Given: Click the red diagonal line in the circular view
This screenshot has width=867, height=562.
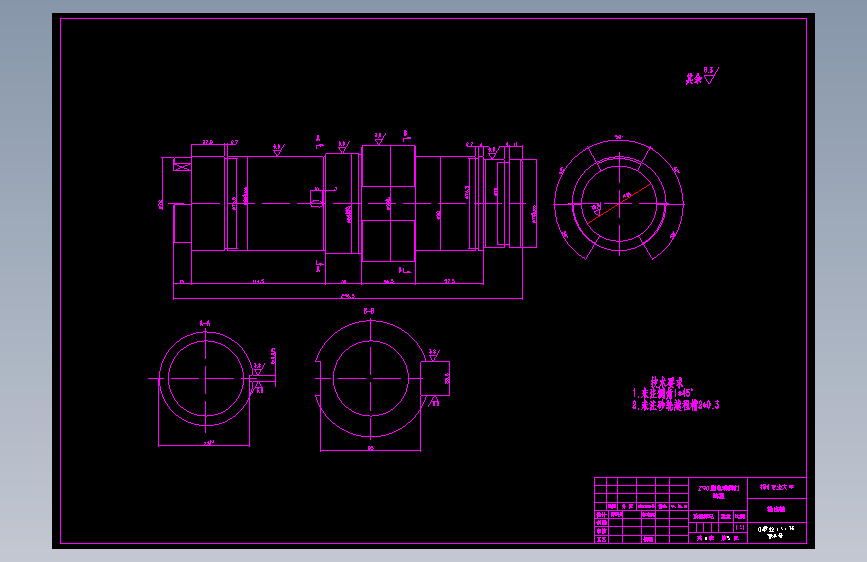Looking at the screenshot, I should point(618,204).
